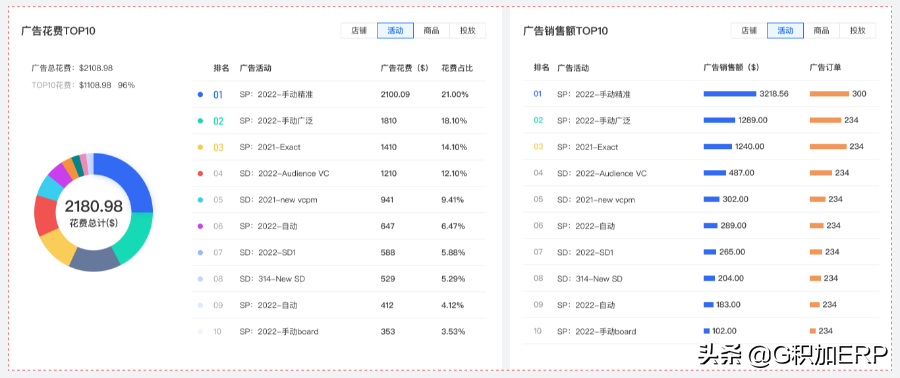
Task: Click the slate-gray segment of the donut chart
Action: (95, 261)
